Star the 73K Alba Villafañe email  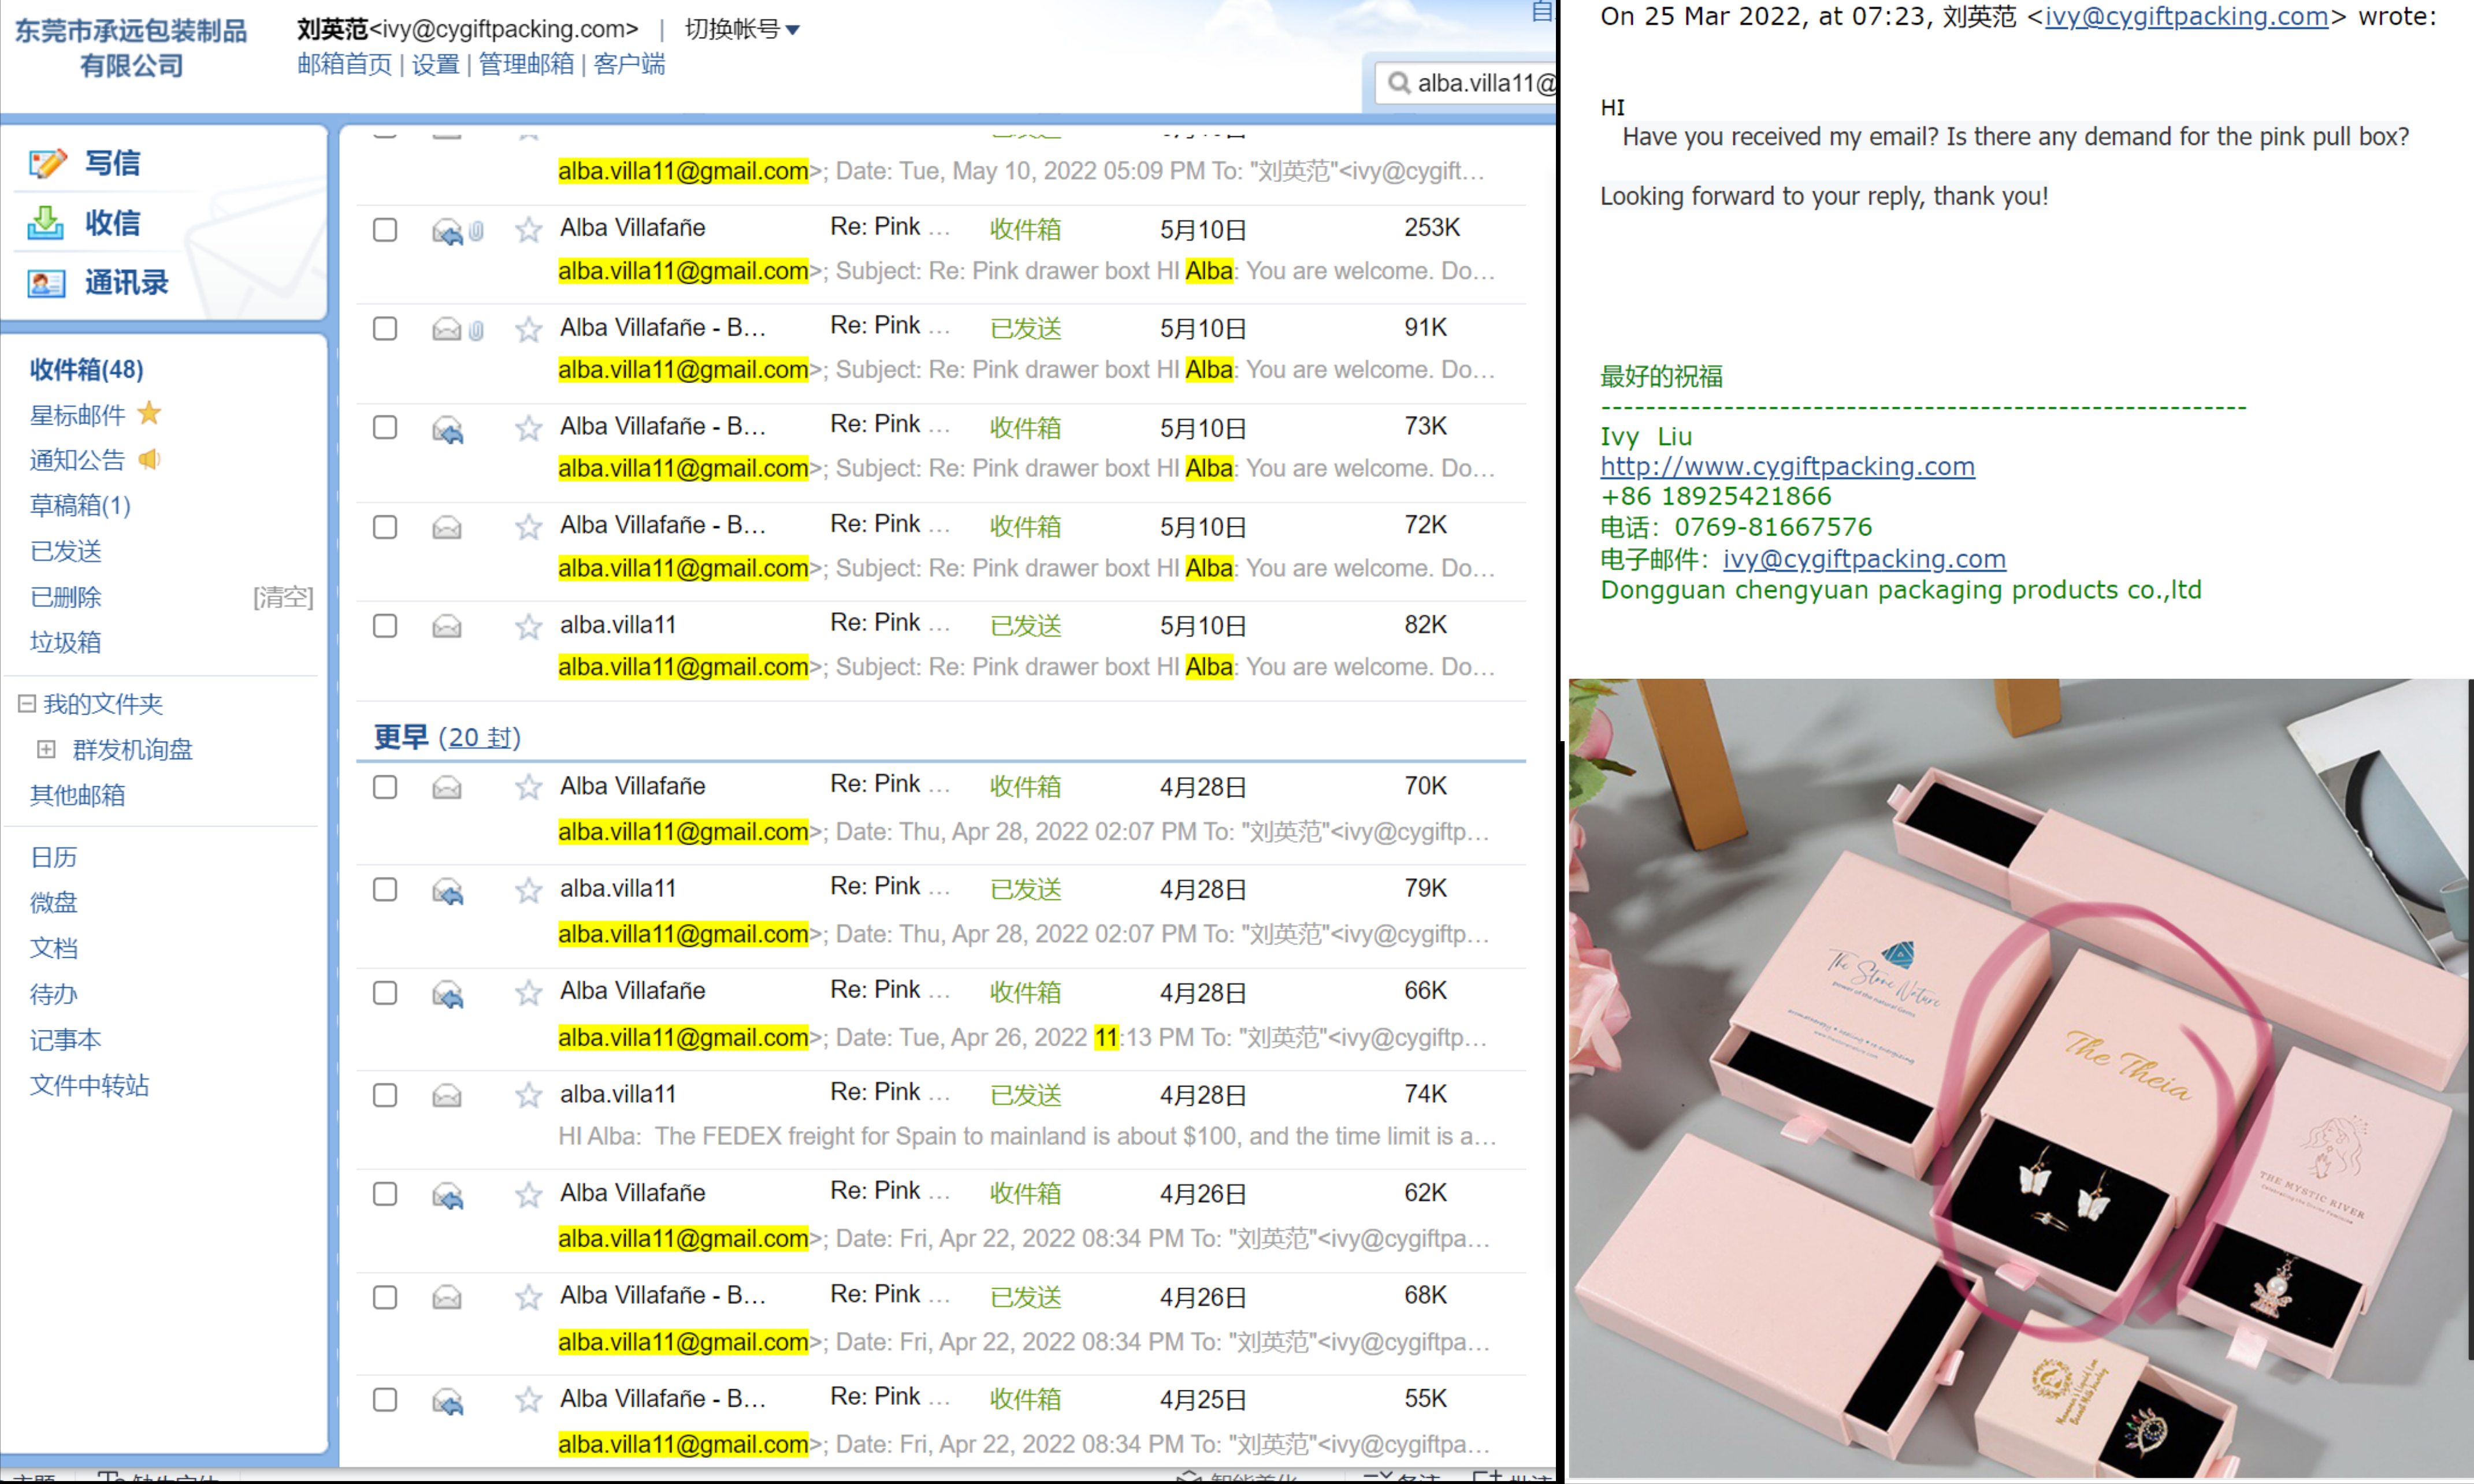[x=528, y=428]
